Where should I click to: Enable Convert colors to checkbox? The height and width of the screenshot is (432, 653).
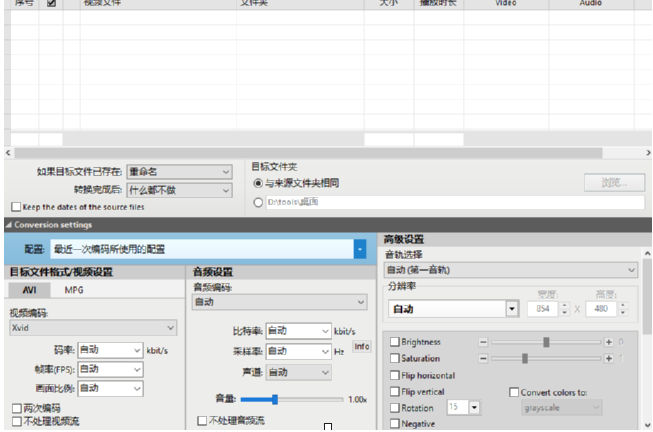pyautogui.click(x=514, y=392)
